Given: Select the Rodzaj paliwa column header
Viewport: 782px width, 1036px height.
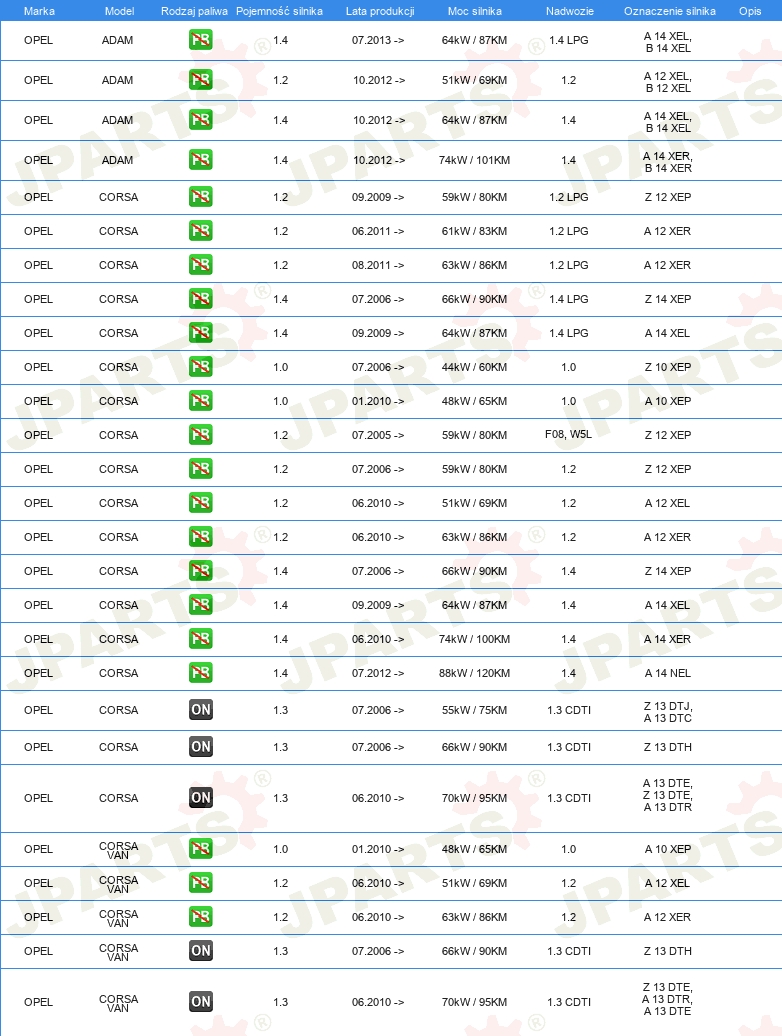Looking at the screenshot, I should (194, 11).
